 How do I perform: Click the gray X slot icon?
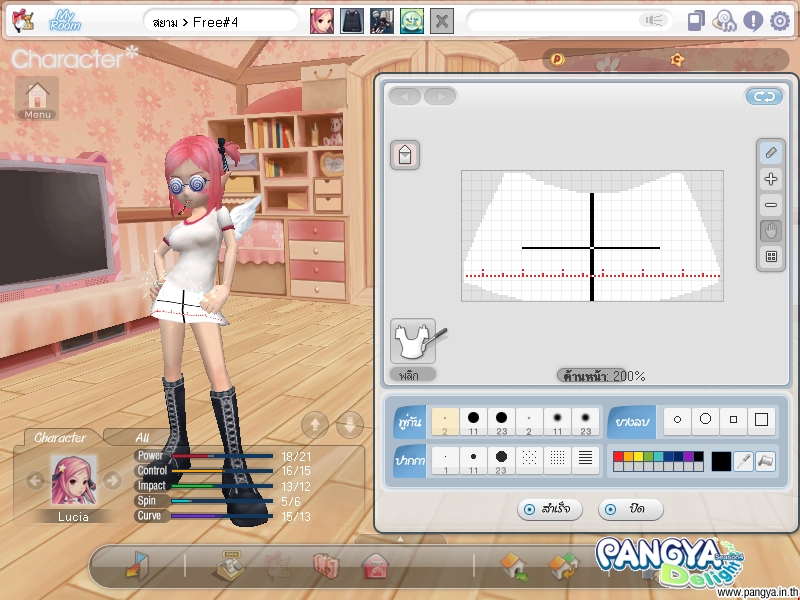coord(442,21)
